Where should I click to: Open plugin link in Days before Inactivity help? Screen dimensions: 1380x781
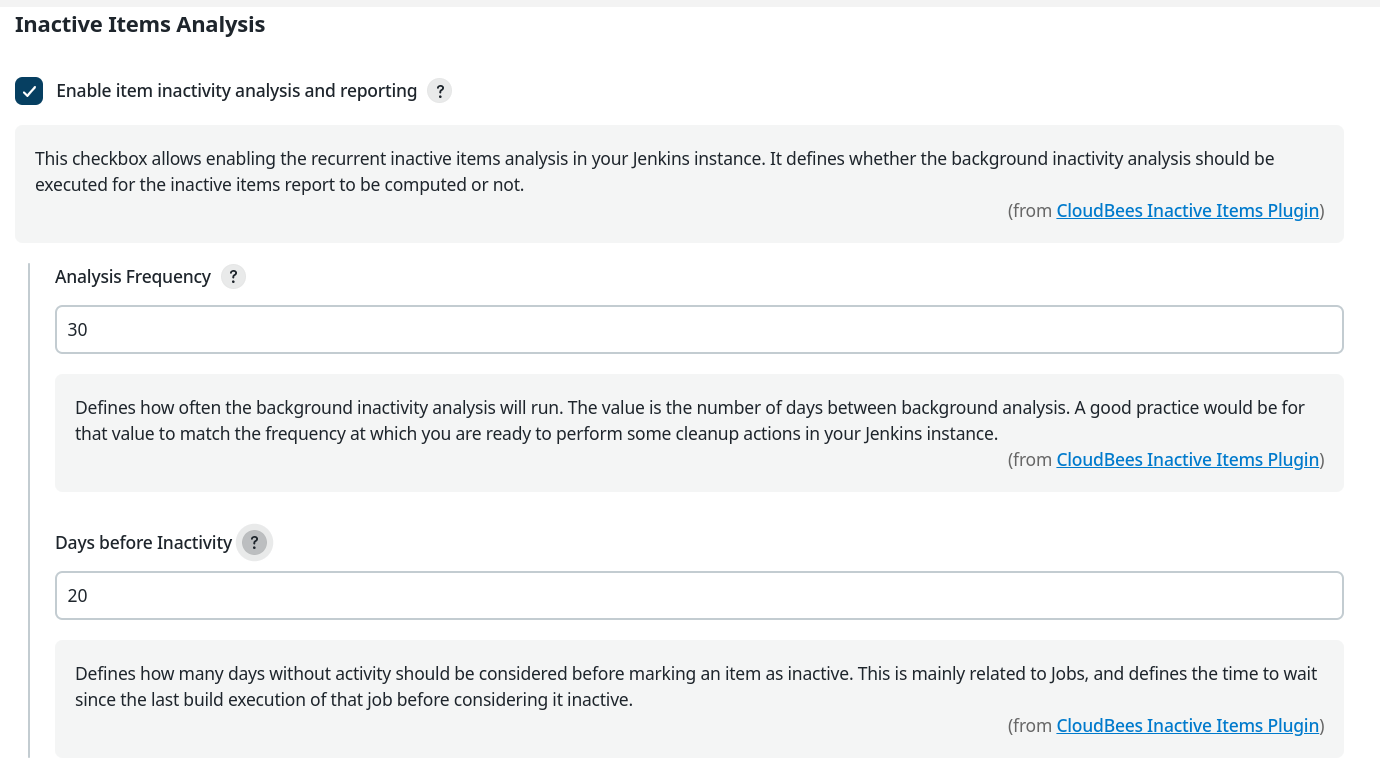point(1188,725)
